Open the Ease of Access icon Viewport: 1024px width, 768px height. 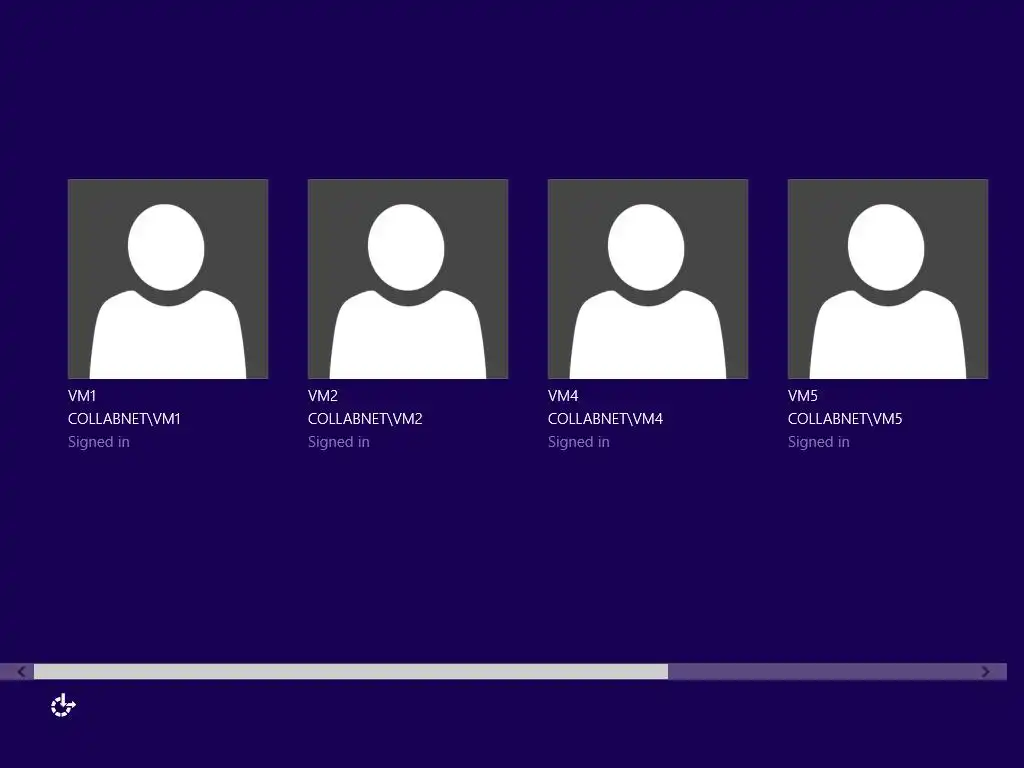(63, 705)
